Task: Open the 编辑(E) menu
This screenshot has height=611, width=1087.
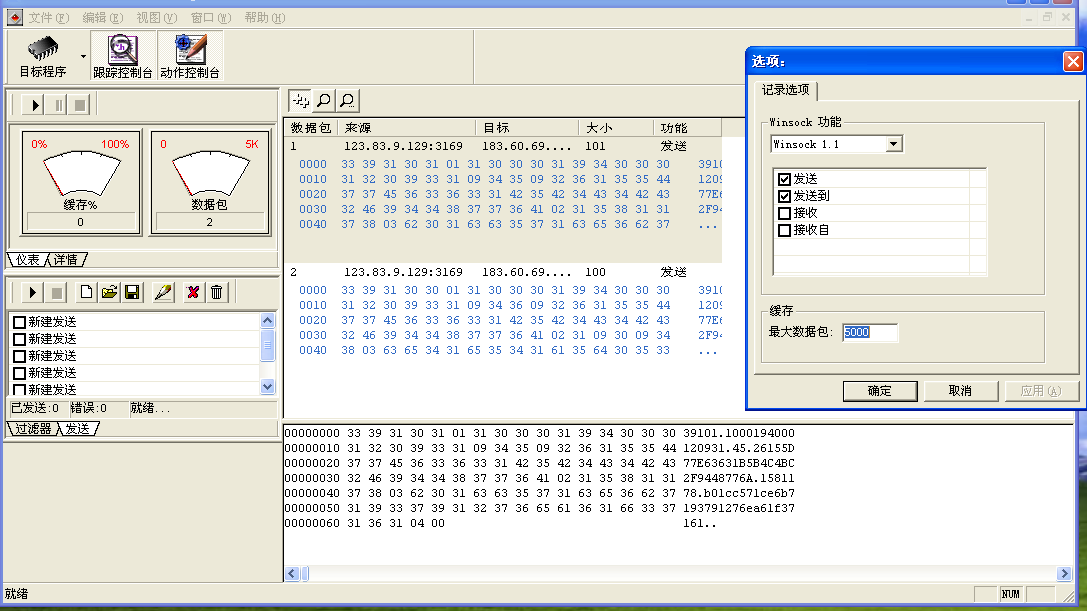Action: [x=103, y=17]
